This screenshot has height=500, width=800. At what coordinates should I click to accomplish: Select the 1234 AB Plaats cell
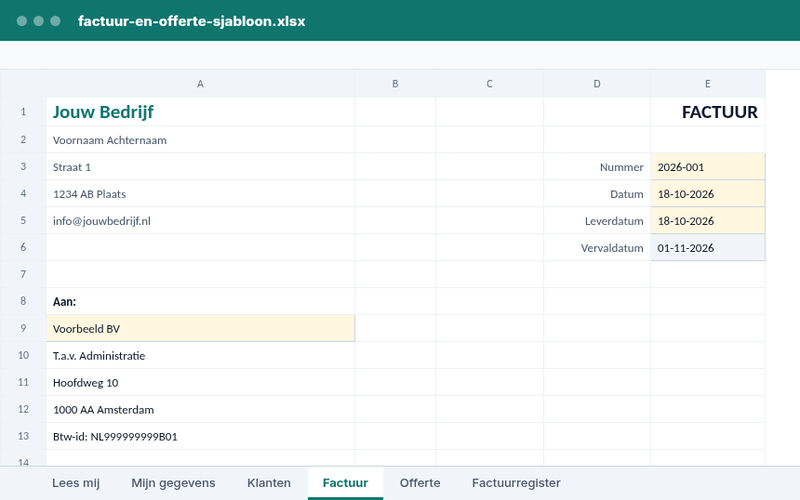click(201, 194)
